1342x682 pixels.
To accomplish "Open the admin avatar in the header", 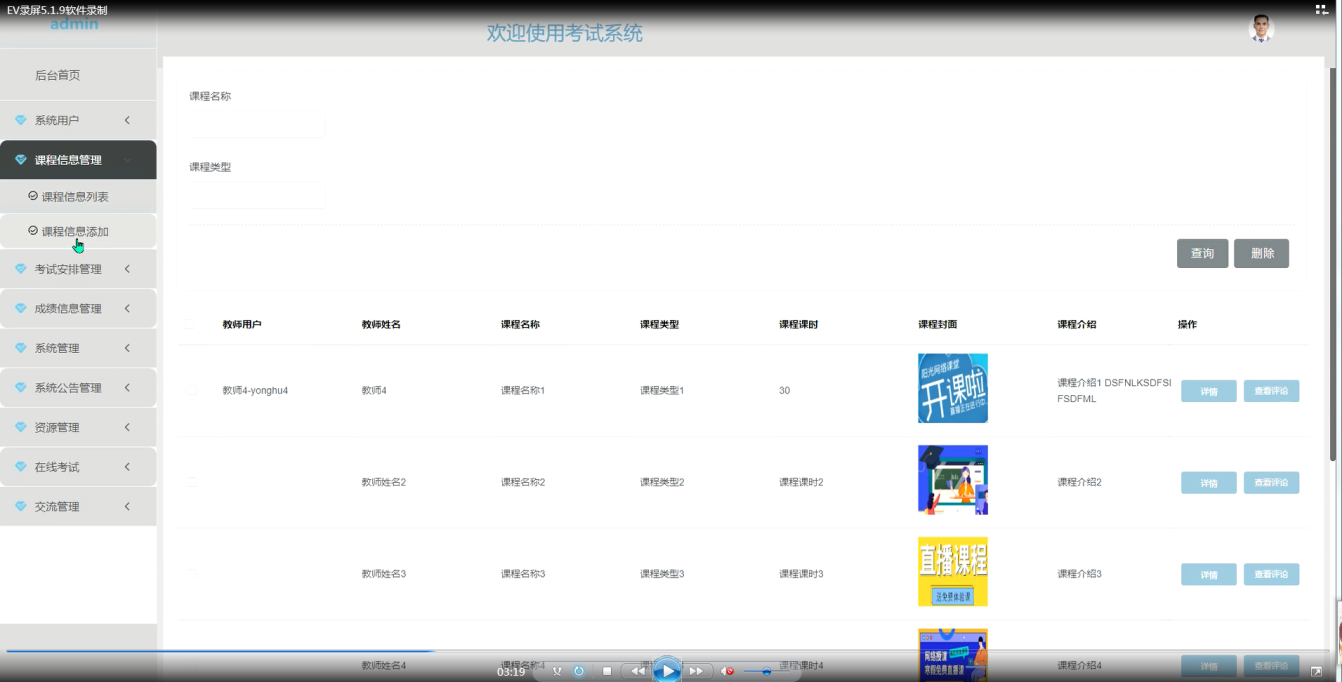I will click(1261, 29).
